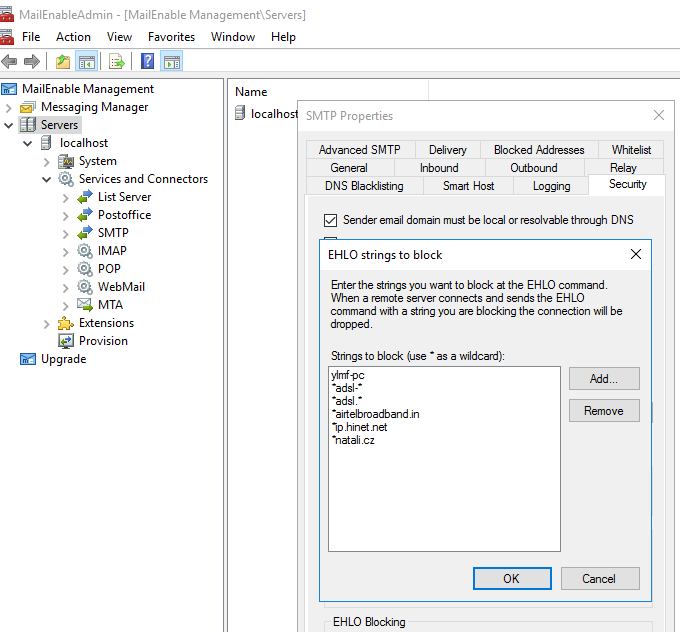Screen dimensions: 680x632
Task: Click the Export List toolbar icon
Action: coord(117,62)
